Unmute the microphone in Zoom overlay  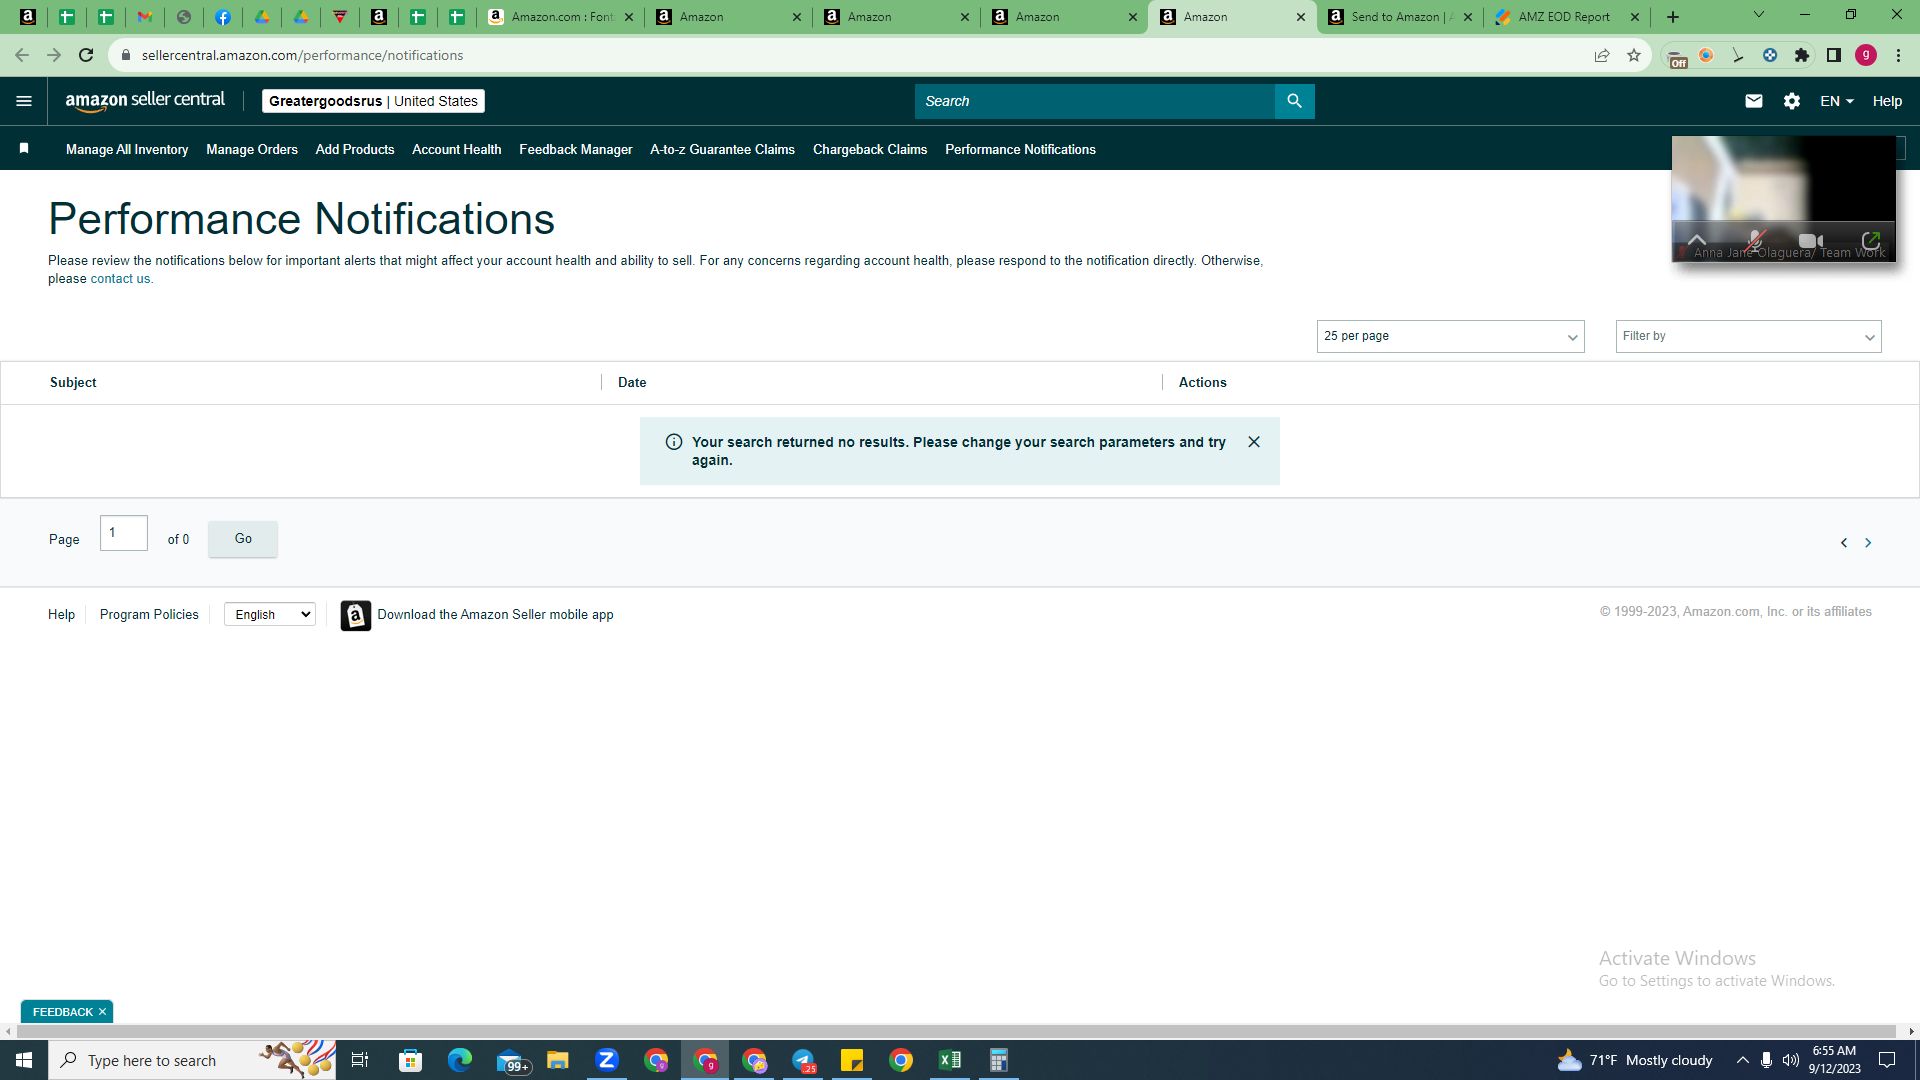coord(1754,241)
